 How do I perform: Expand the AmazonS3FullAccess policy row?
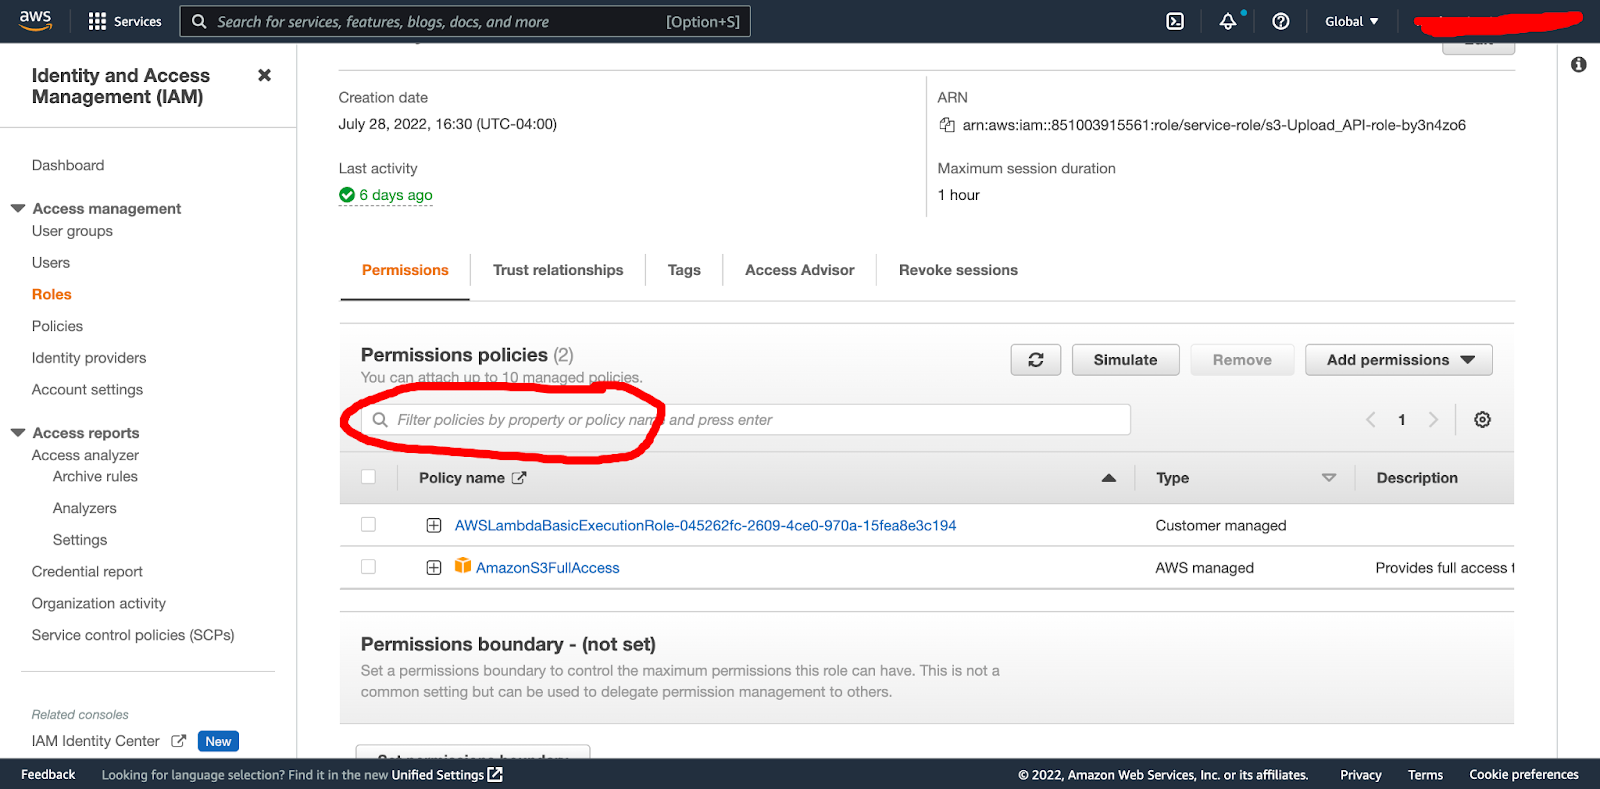(434, 568)
